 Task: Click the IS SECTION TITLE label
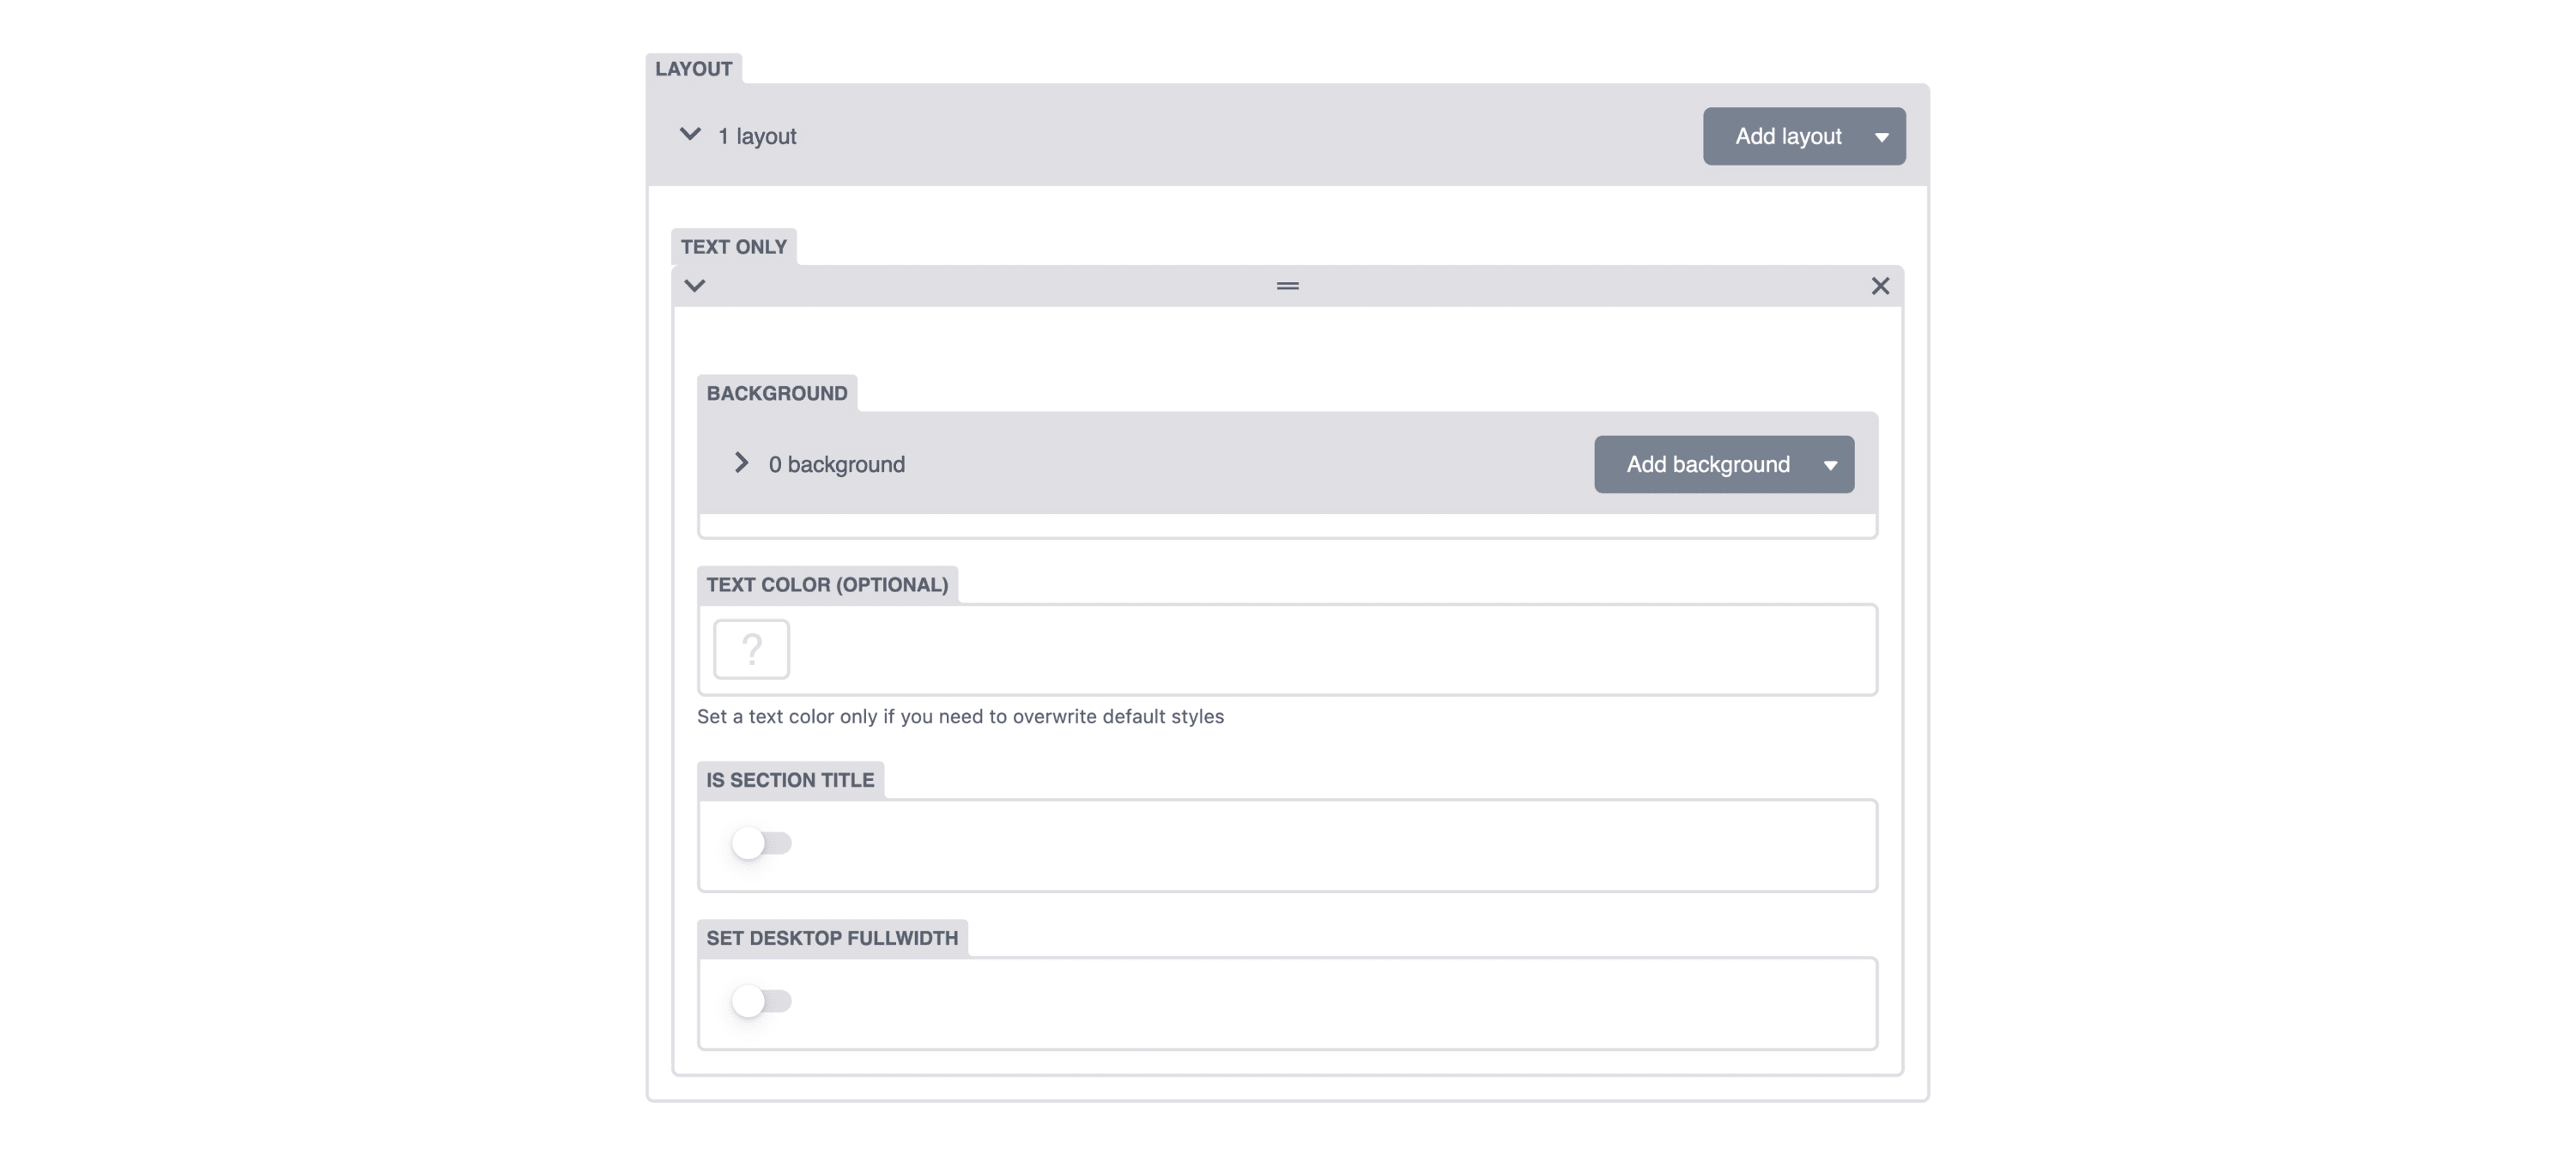click(x=790, y=780)
